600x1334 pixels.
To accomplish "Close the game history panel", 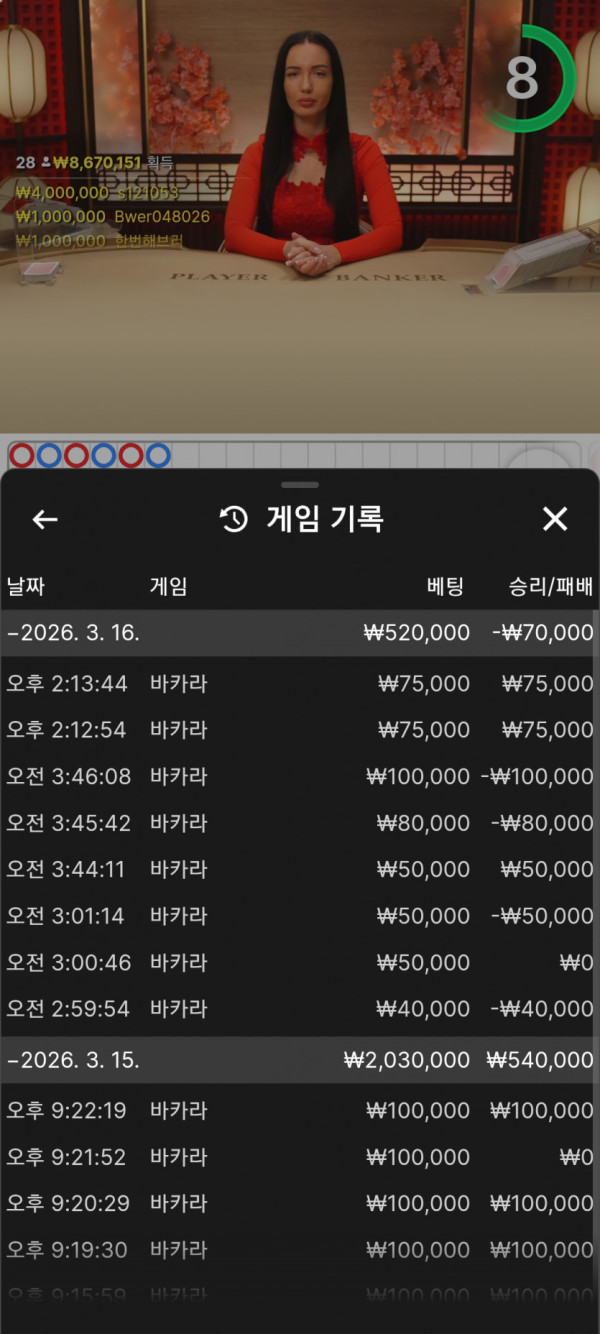I will click(555, 518).
